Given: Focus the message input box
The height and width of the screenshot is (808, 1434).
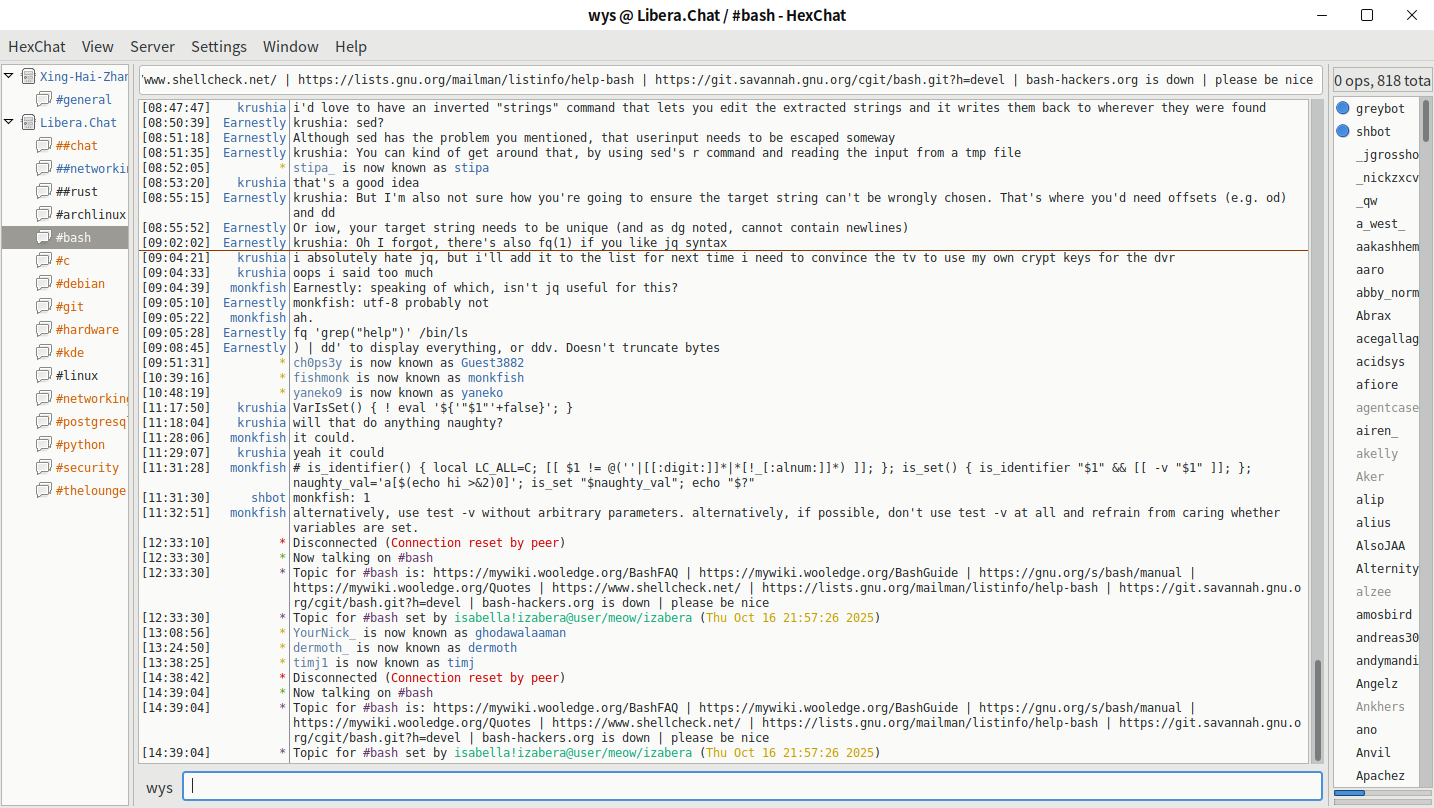Looking at the screenshot, I should click(752, 786).
